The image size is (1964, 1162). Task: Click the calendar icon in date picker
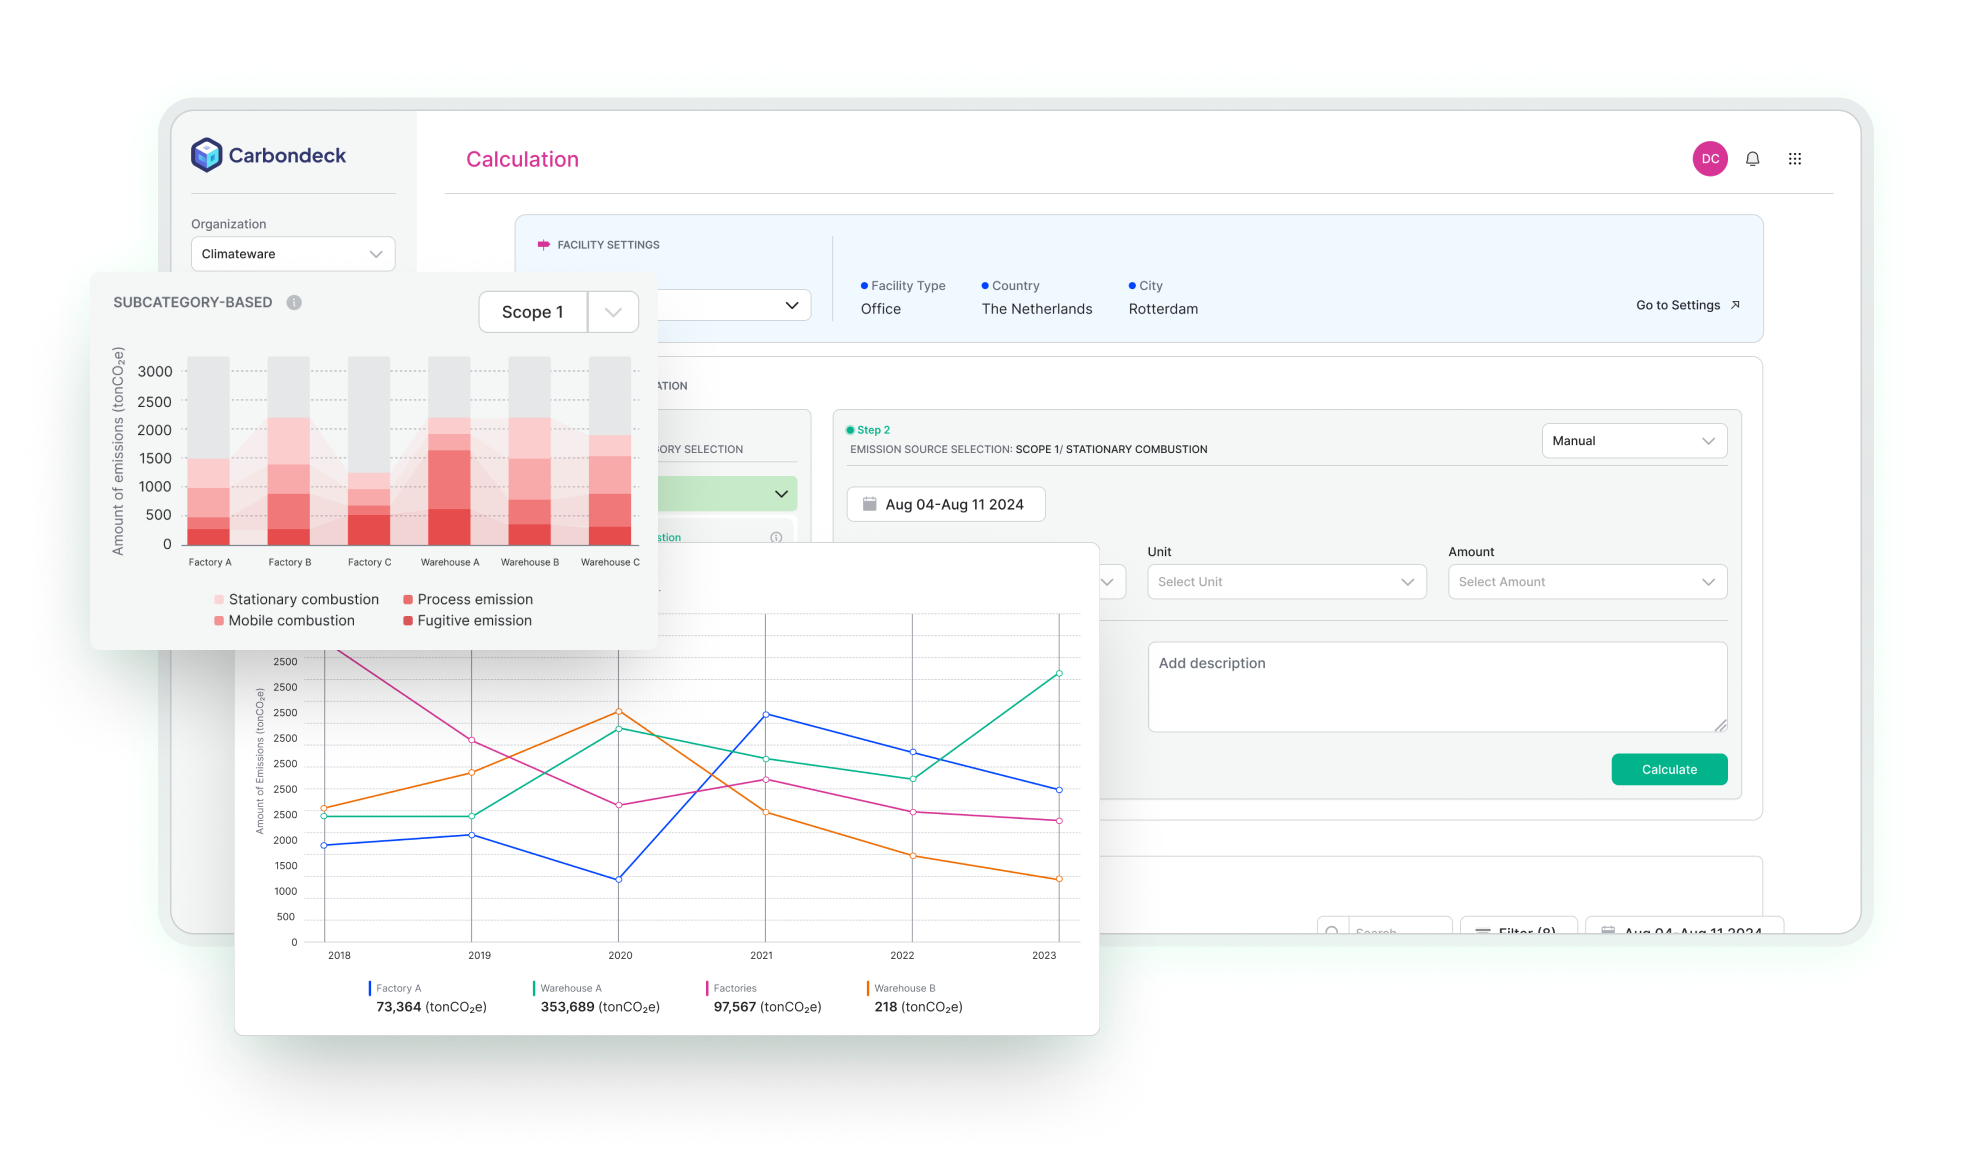[x=869, y=504]
